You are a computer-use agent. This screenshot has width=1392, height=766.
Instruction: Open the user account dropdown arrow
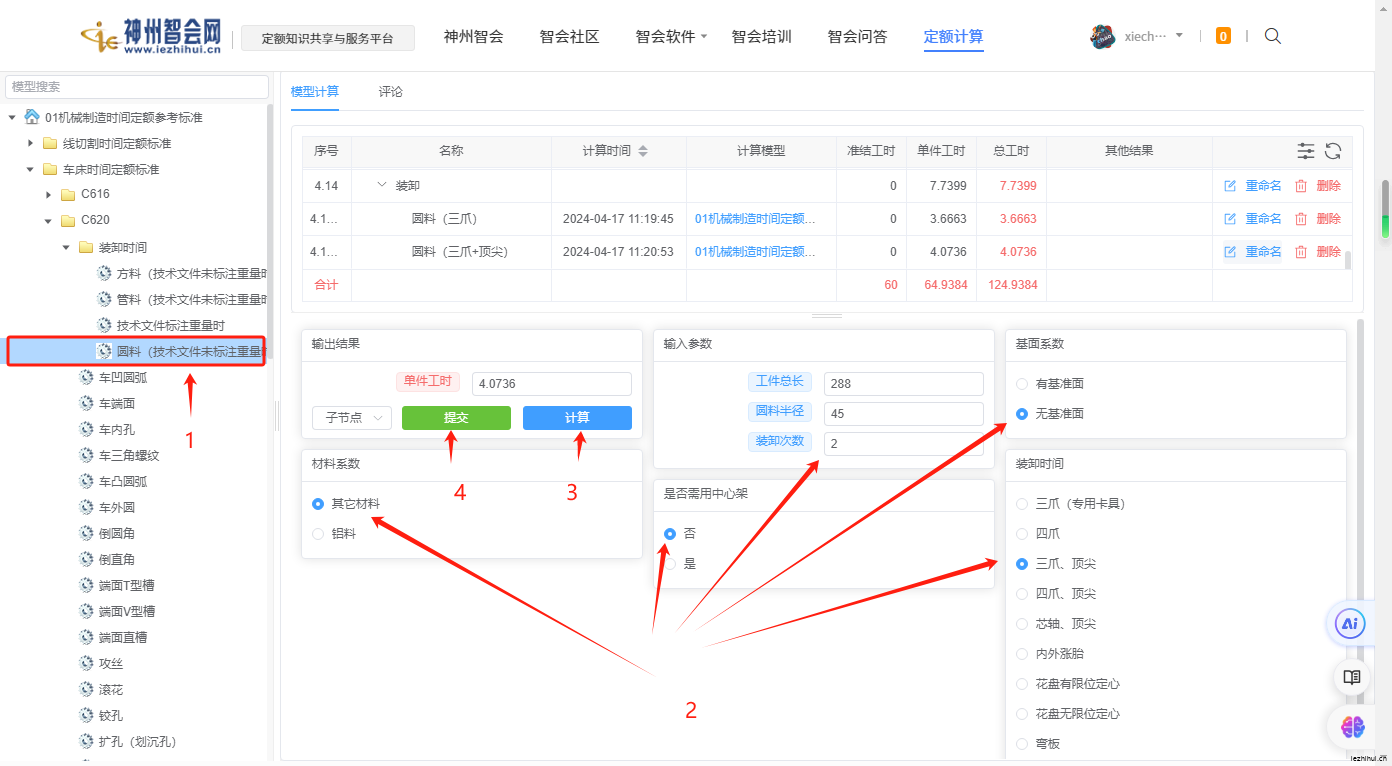(1179, 36)
